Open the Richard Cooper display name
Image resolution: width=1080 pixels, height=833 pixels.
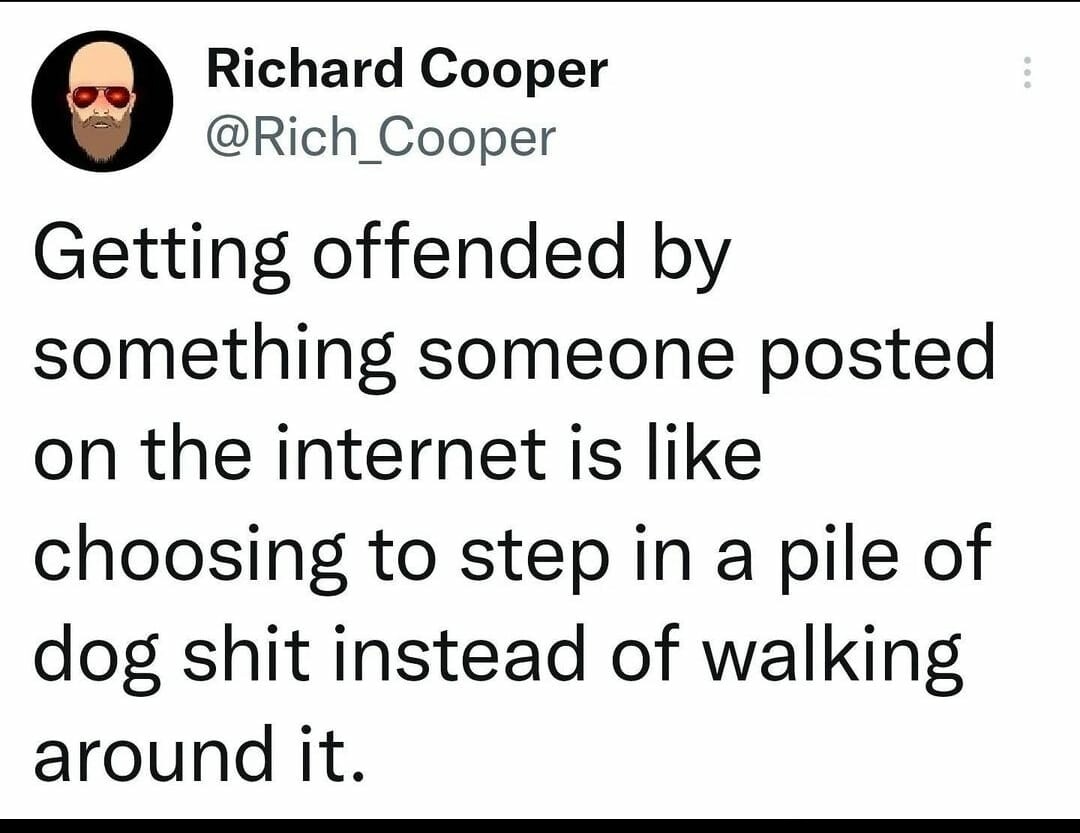click(406, 70)
